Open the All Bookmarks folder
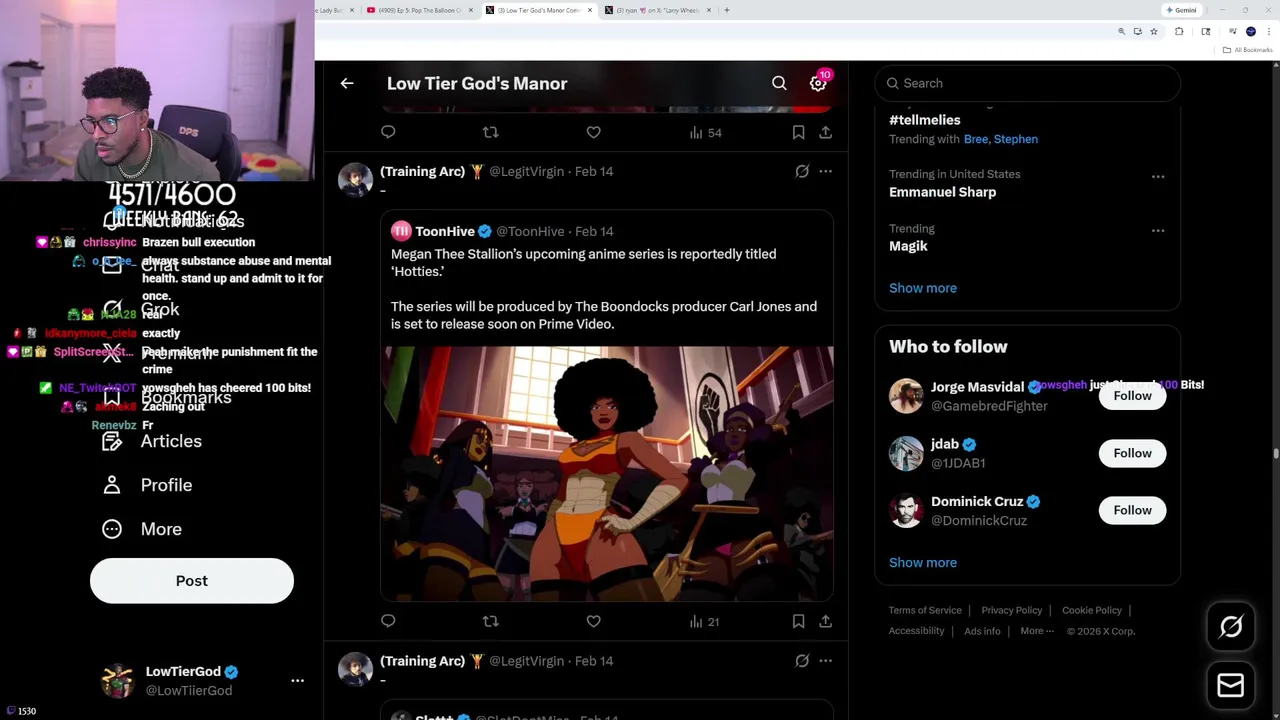This screenshot has height=720, width=1280. (x=1249, y=50)
